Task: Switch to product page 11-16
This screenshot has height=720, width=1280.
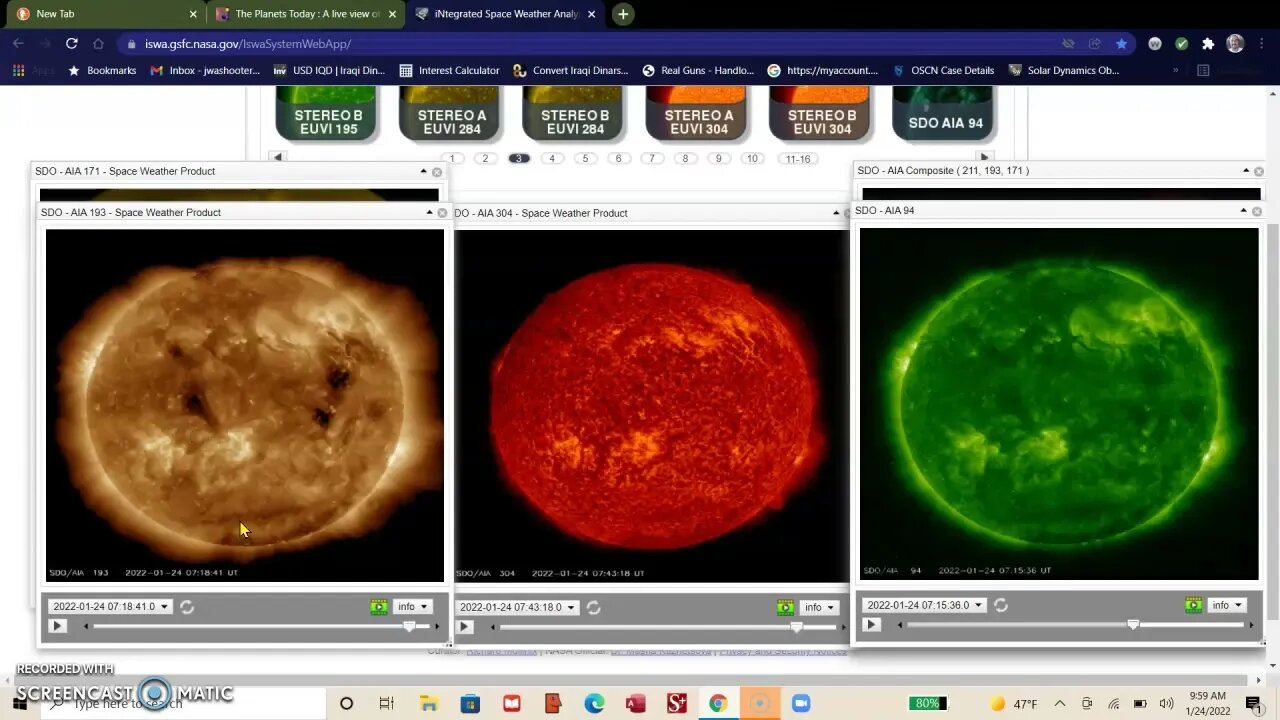Action: (x=798, y=159)
